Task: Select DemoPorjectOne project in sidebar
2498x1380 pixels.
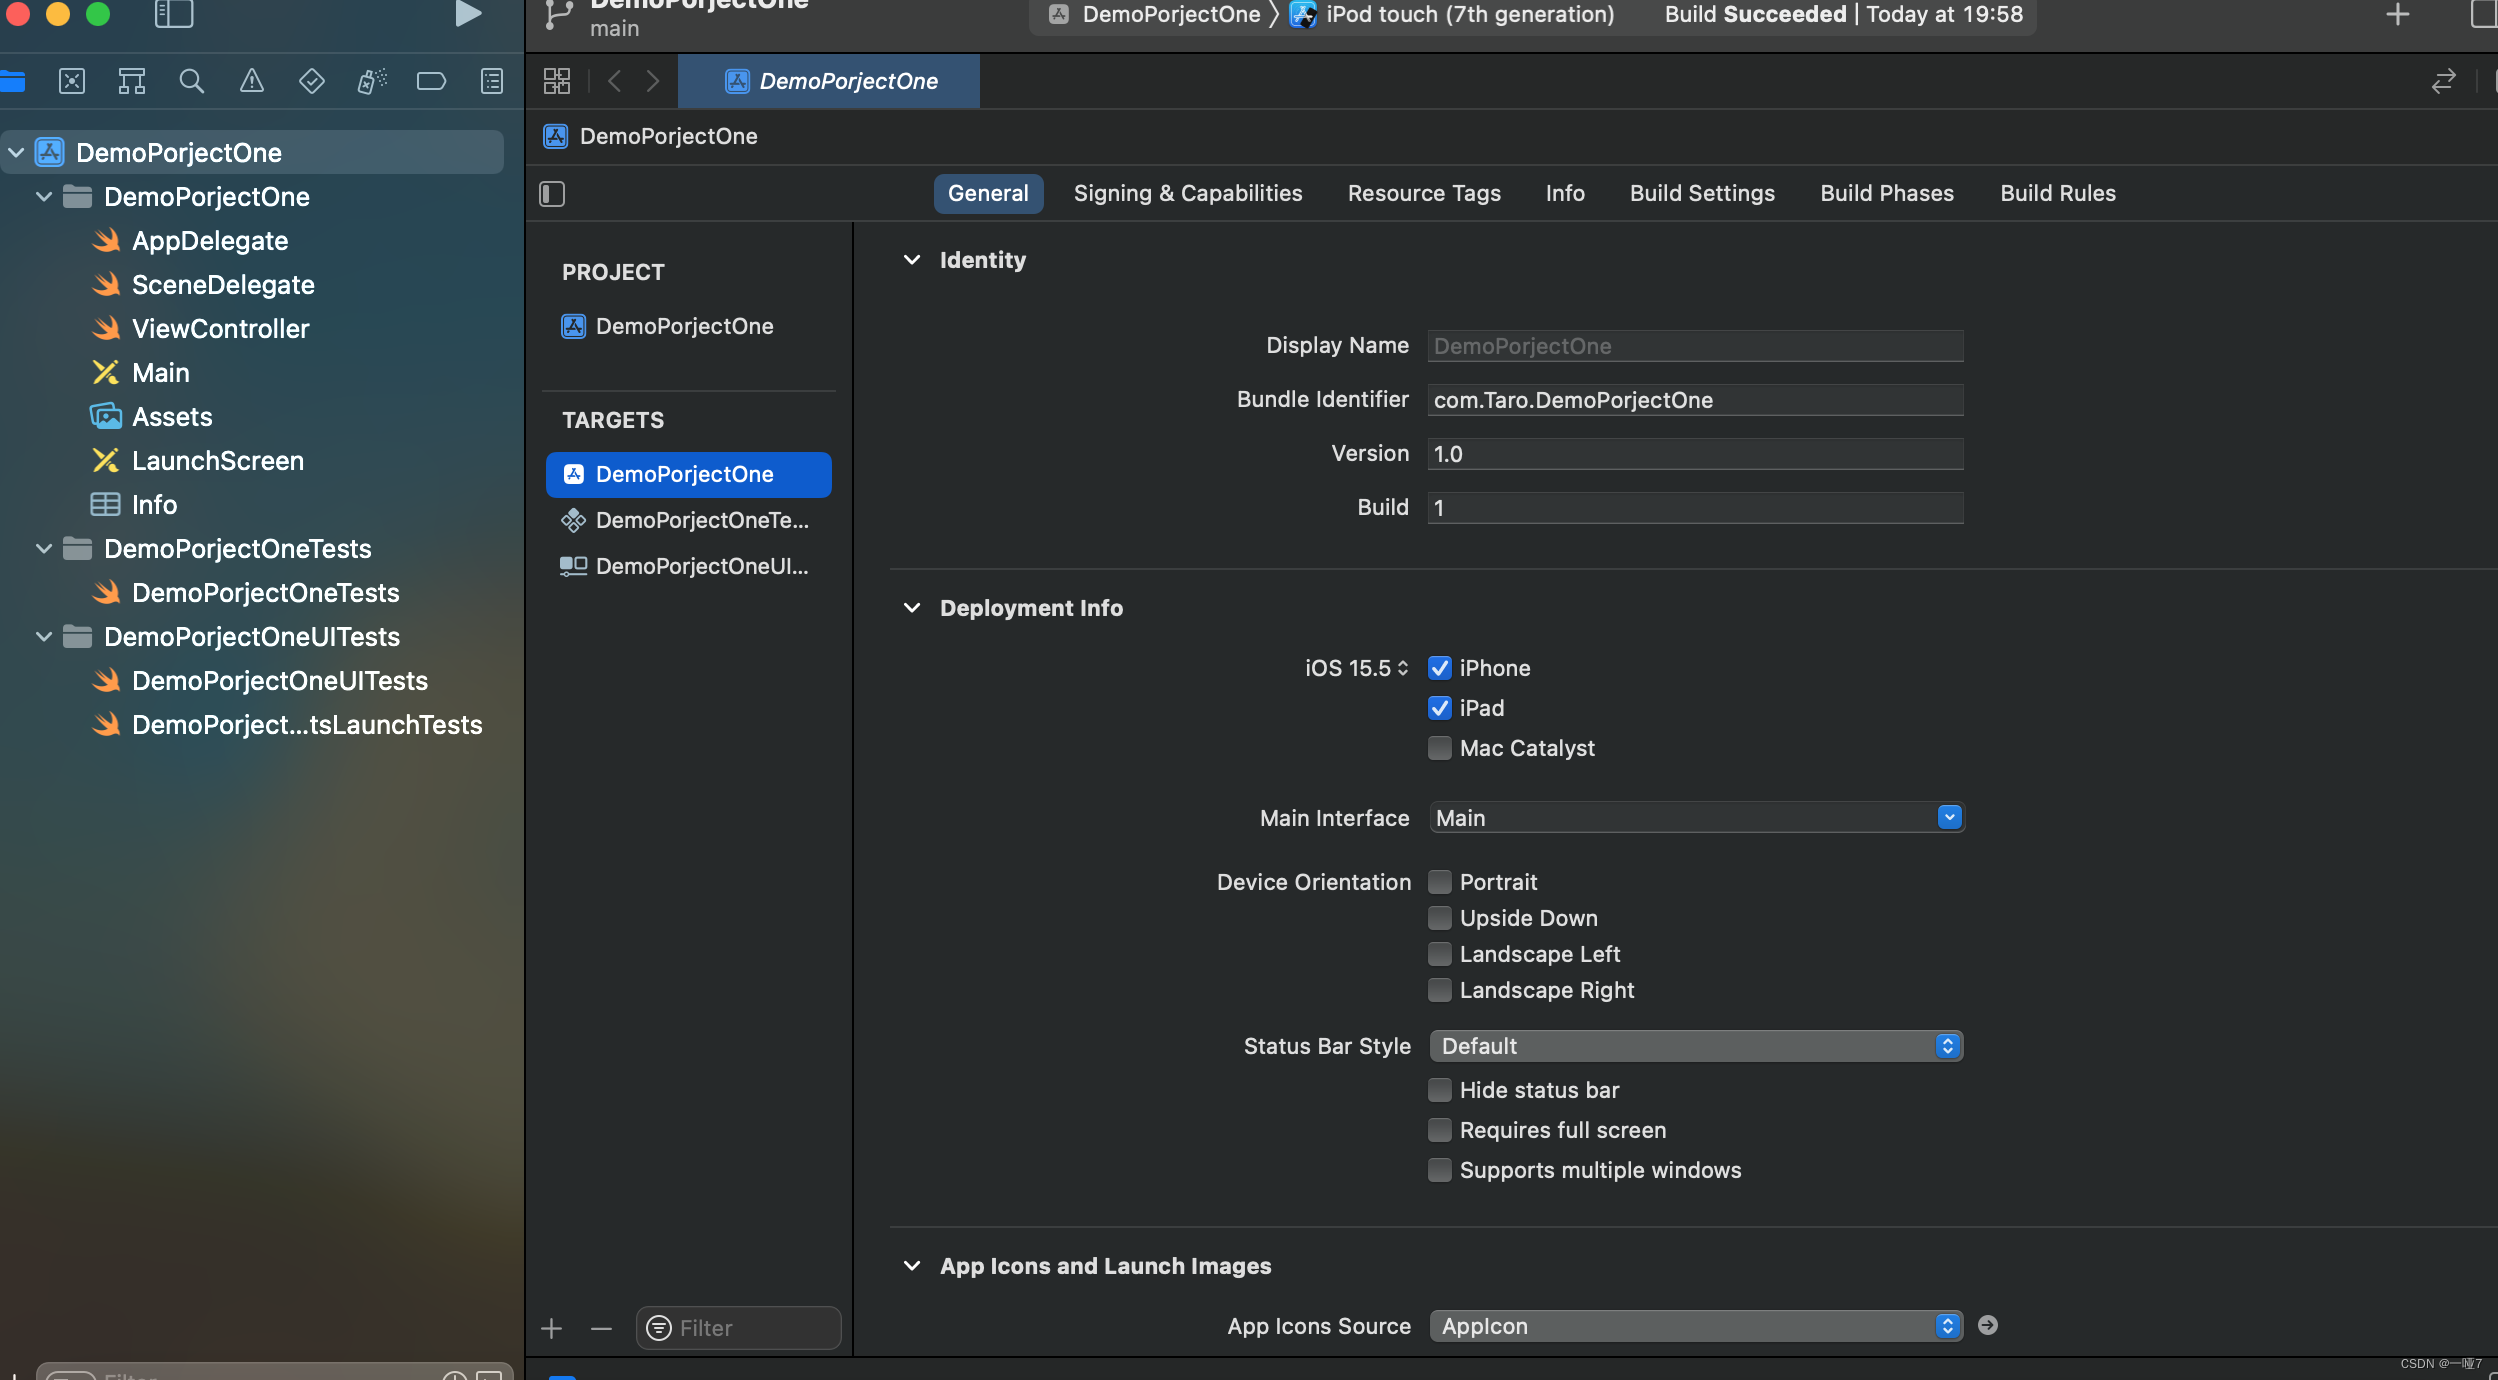Action: (178, 151)
